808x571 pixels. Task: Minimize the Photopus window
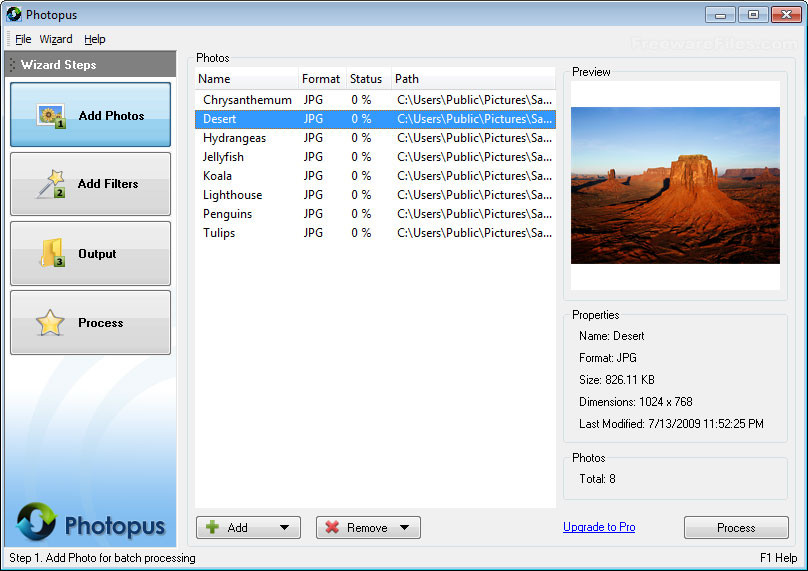click(720, 15)
